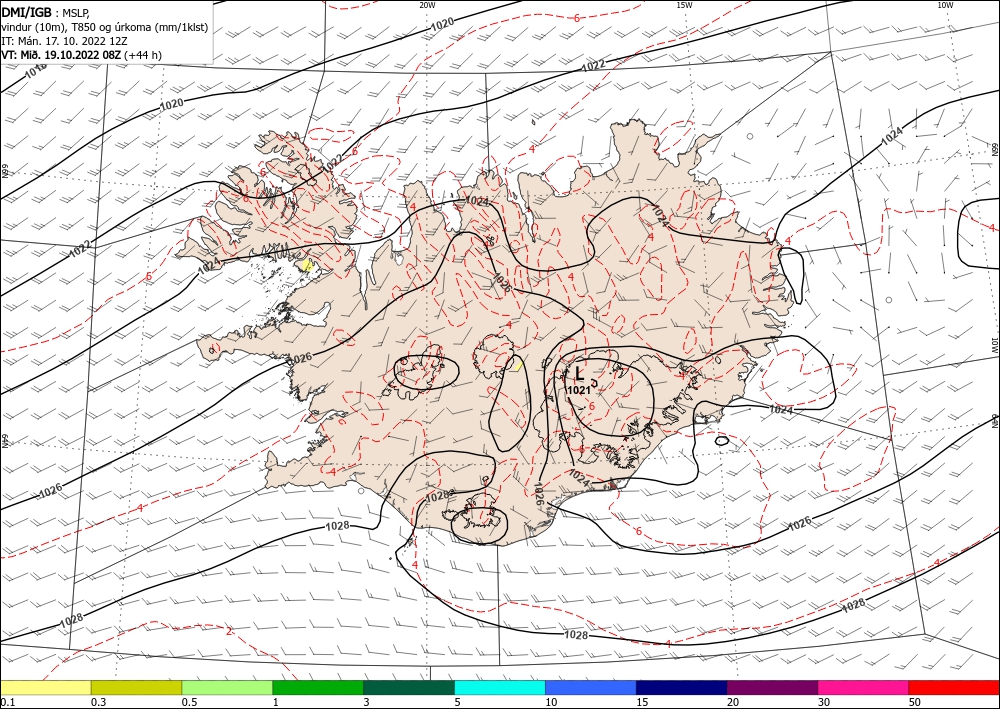The height and width of the screenshot is (709, 1000).
Task: Click the red 50+ legend swatch
Action: click(954, 687)
